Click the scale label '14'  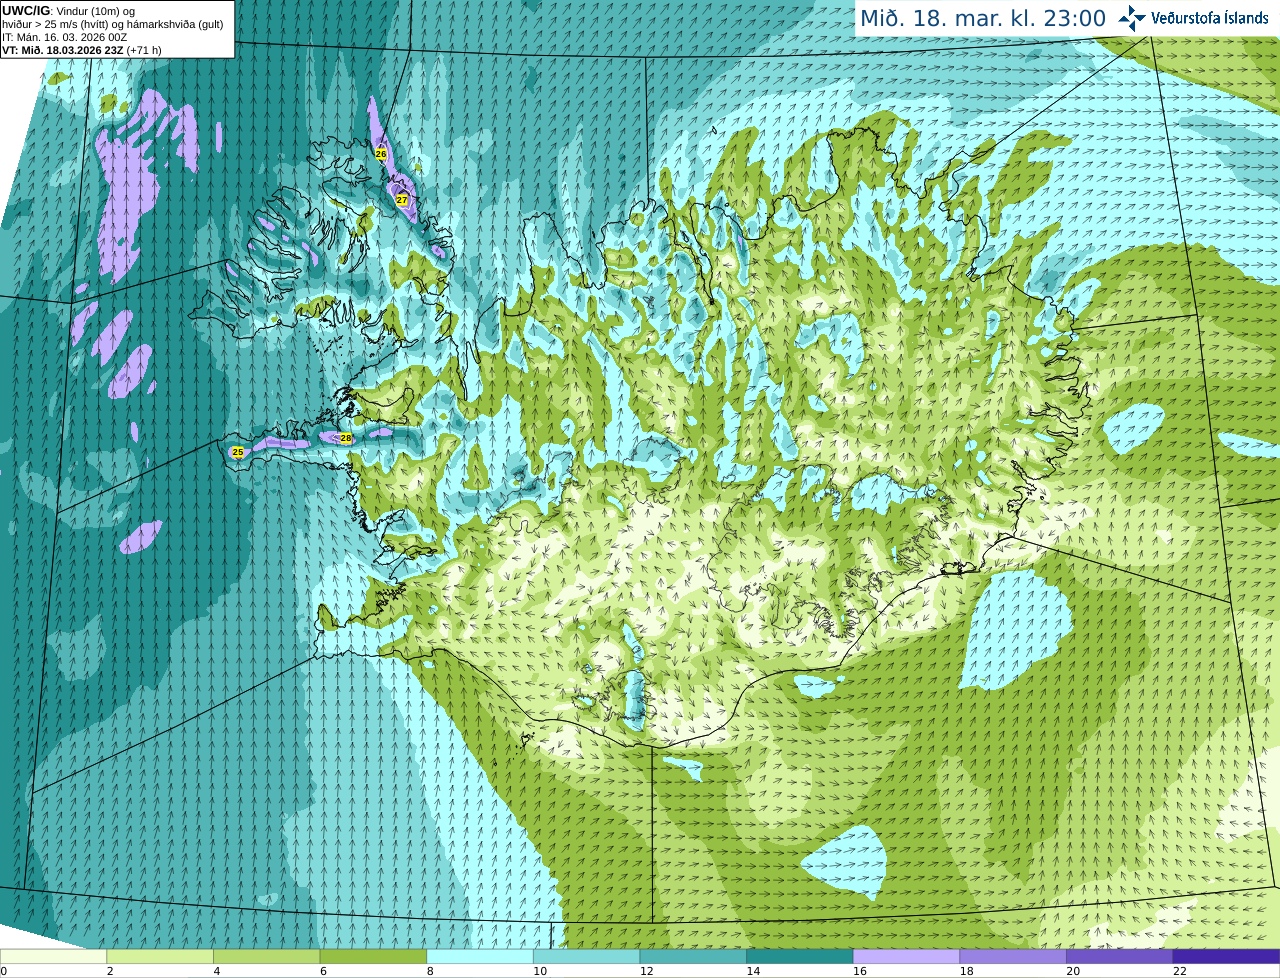click(753, 971)
